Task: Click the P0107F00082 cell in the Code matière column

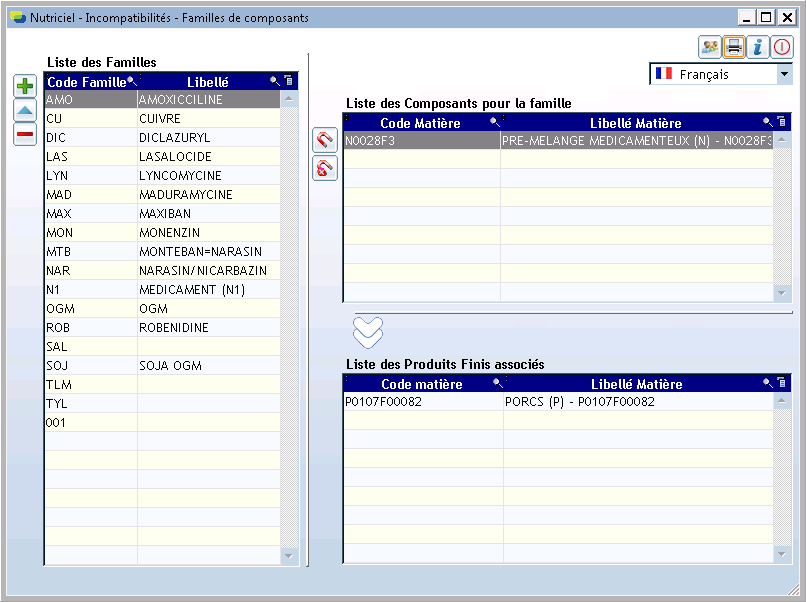Action: [x=424, y=402]
